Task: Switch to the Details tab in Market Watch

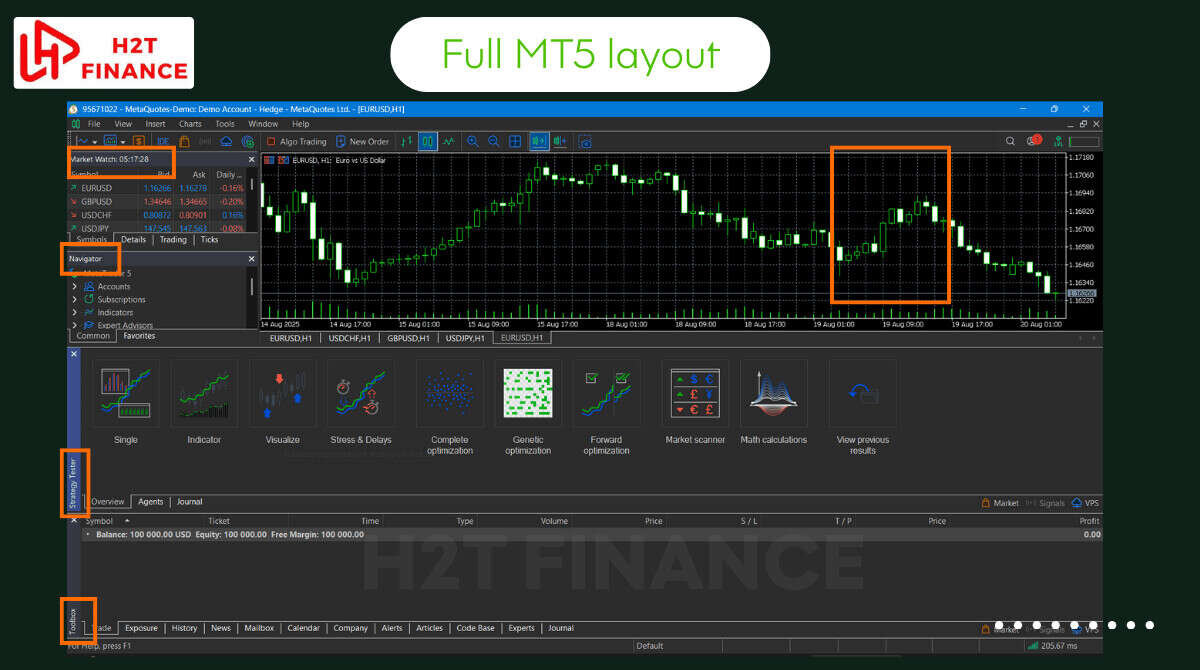Action: coord(133,240)
